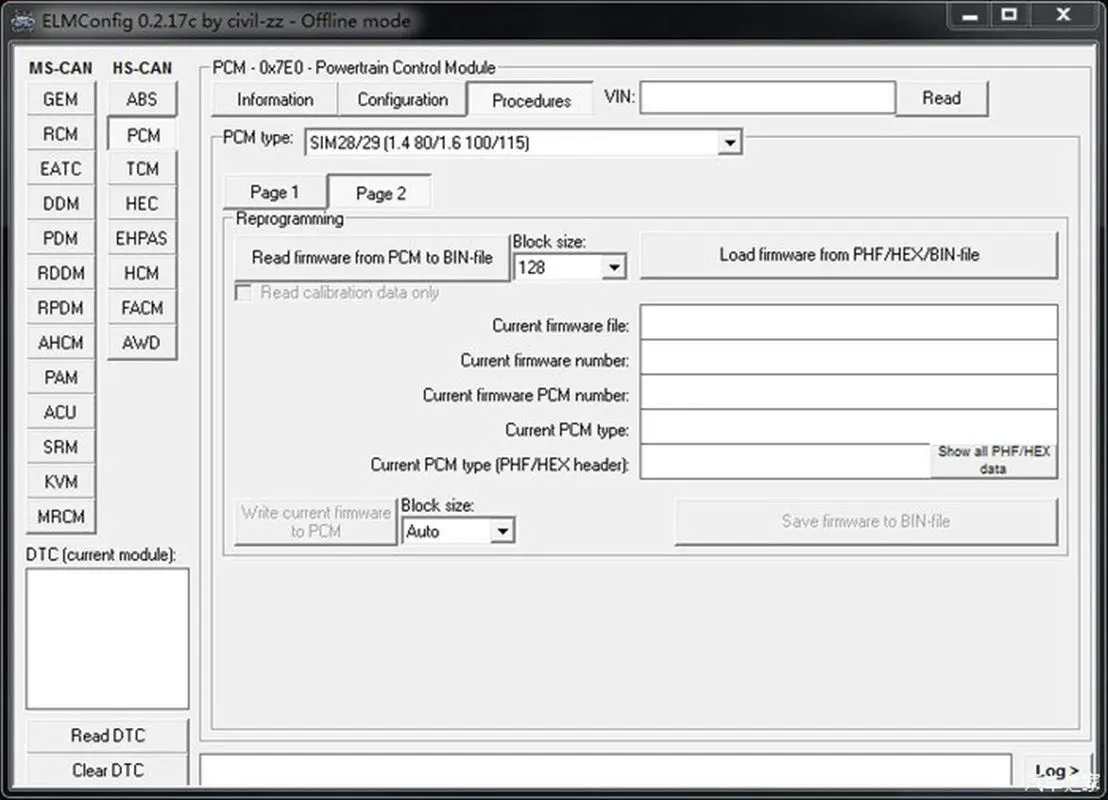Select the TCM module
The image size is (1108, 800).
tap(142, 168)
